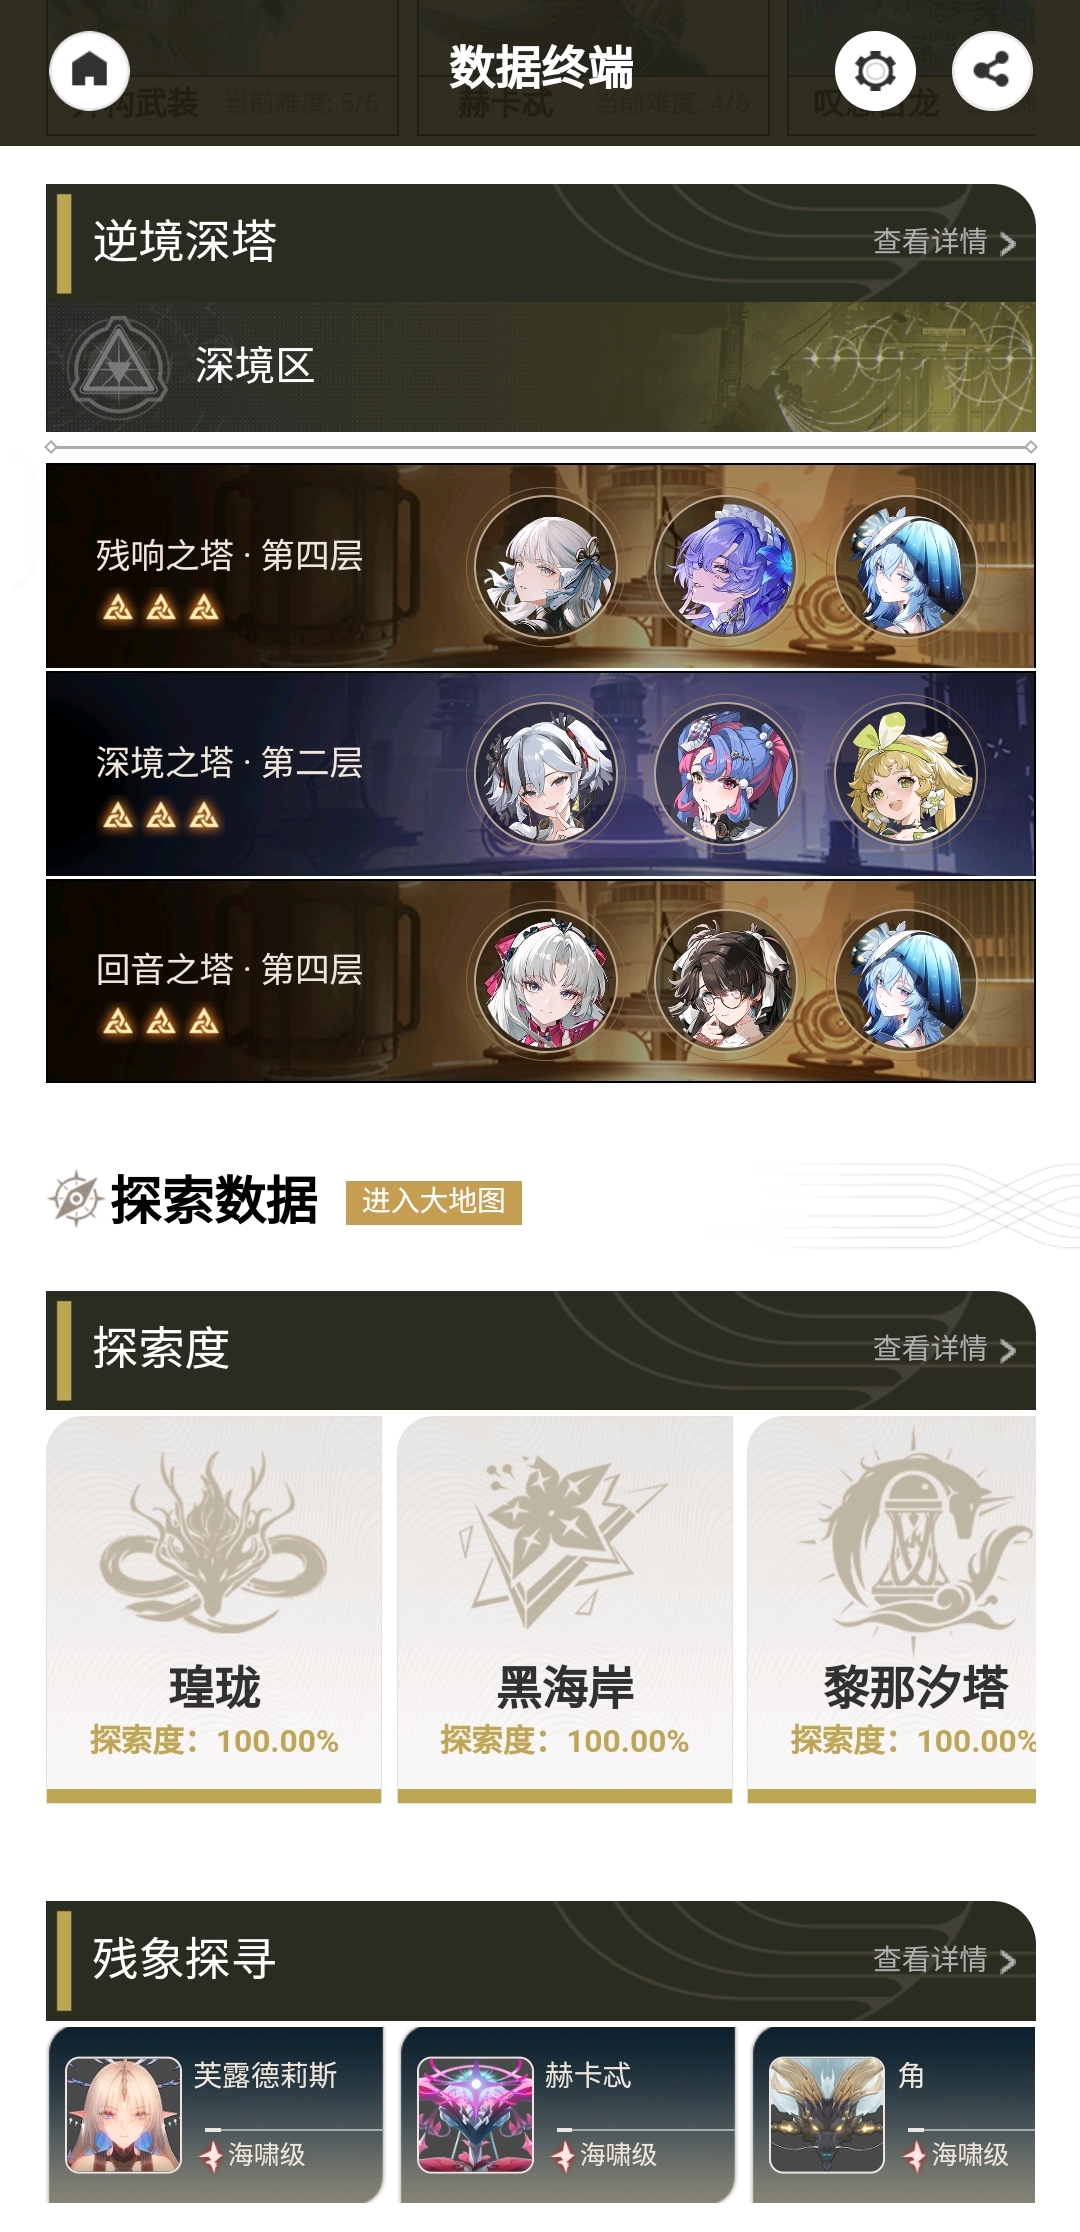Expand 探索度 details via 查看详情
This screenshot has height=2232, width=1080.
[x=944, y=1349]
